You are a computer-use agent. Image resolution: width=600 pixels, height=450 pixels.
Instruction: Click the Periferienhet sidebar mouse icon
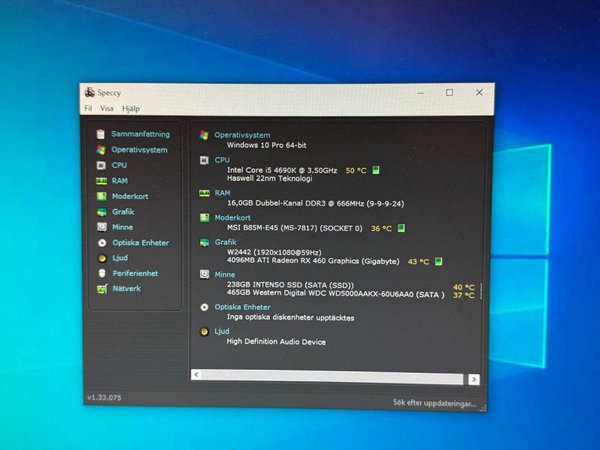tap(102, 273)
